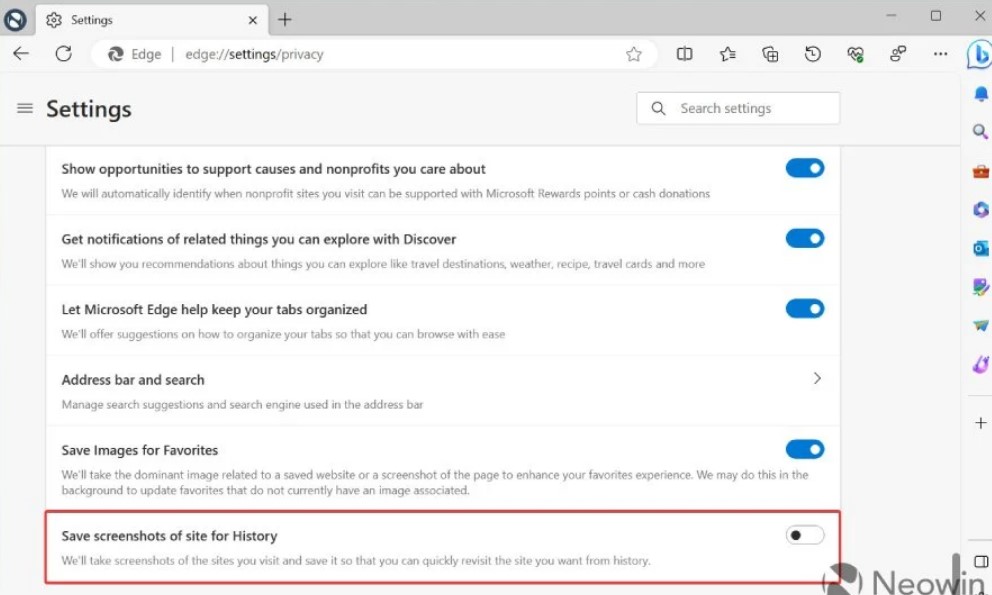
Task: Reload the settings page
Action: click(x=63, y=54)
